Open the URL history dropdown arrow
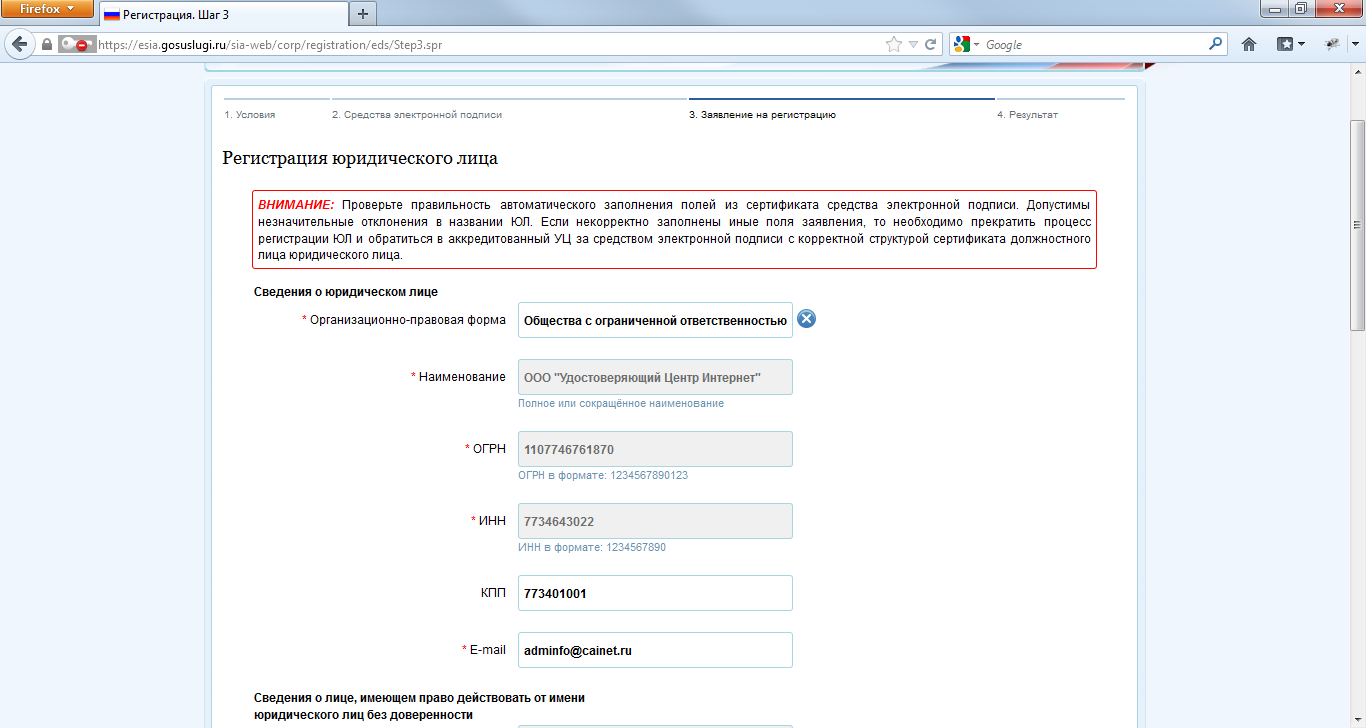1366x728 pixels. click(x=913, y=45)
